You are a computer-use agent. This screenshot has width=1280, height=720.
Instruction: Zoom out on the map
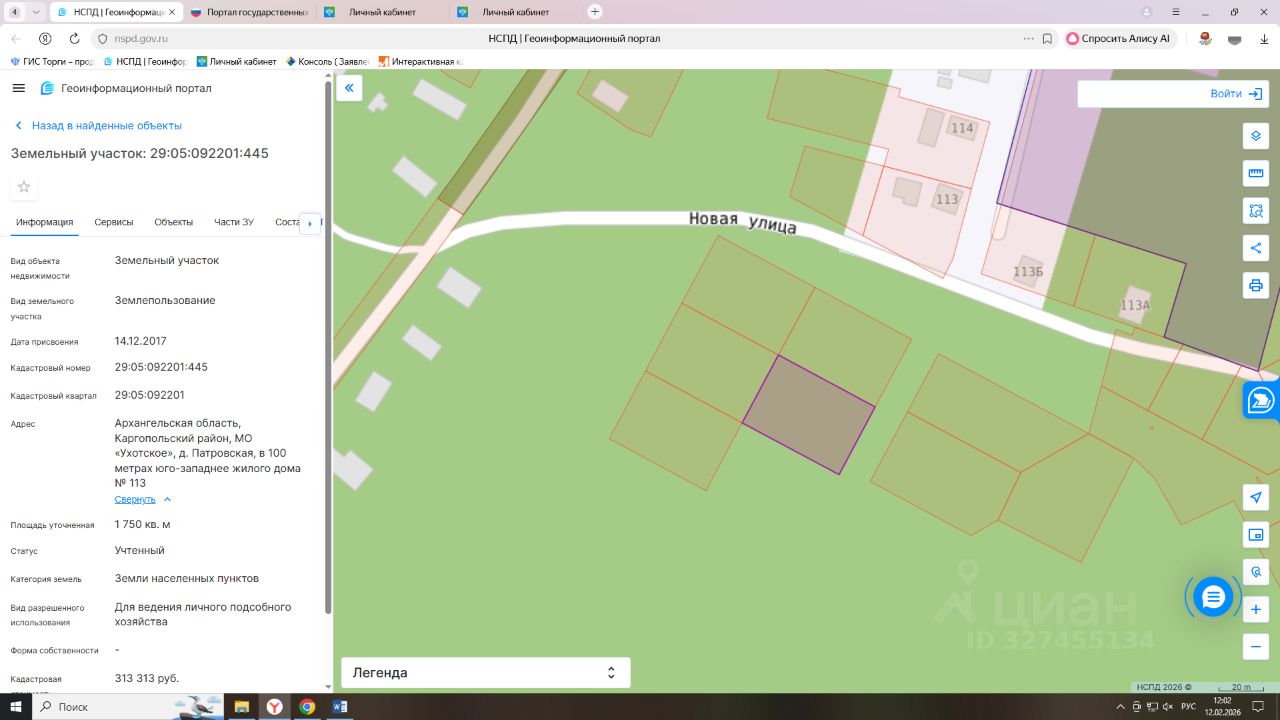[x=1256, y=646]
